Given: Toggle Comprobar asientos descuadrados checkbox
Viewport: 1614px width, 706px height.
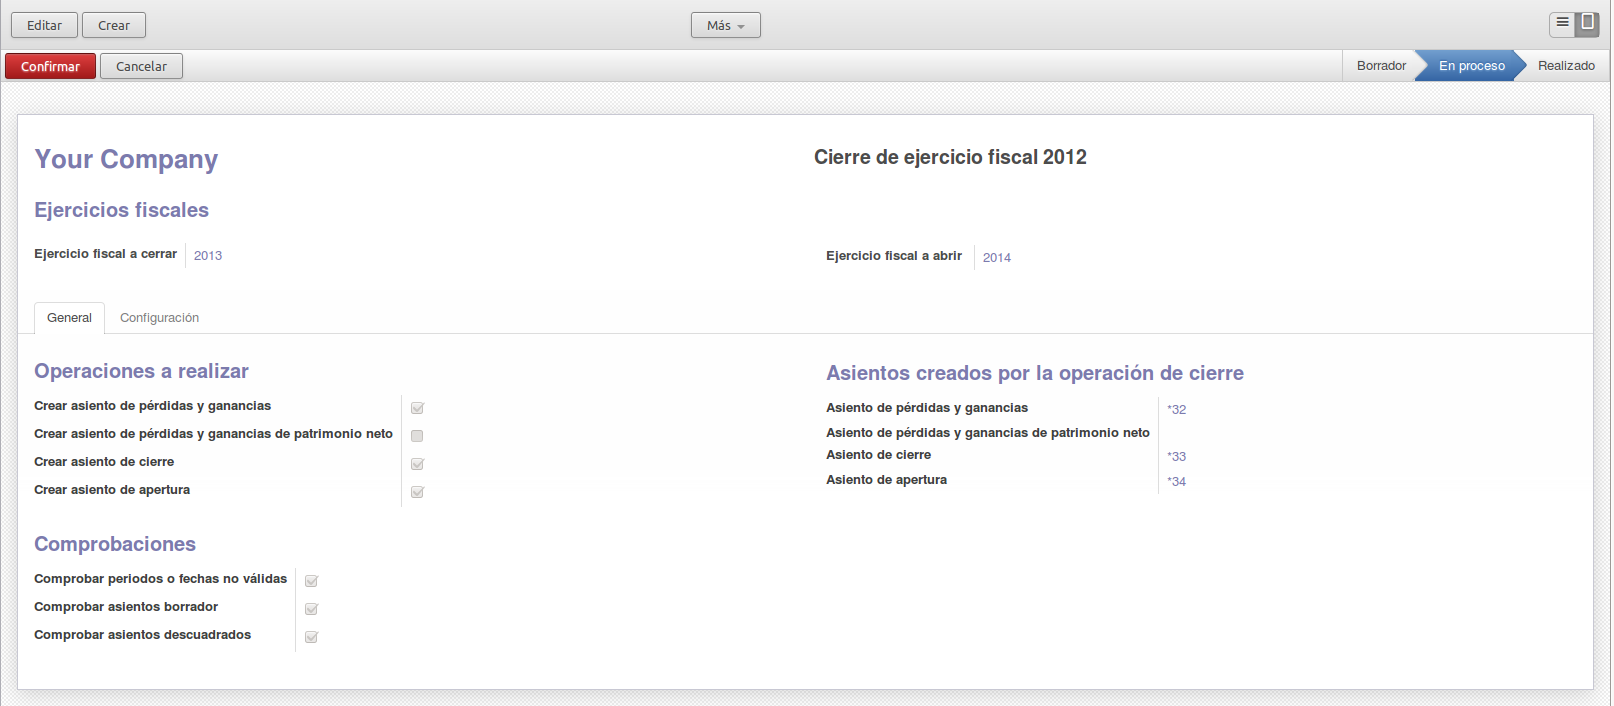Looking at the screenshot, I should [311, 637].
